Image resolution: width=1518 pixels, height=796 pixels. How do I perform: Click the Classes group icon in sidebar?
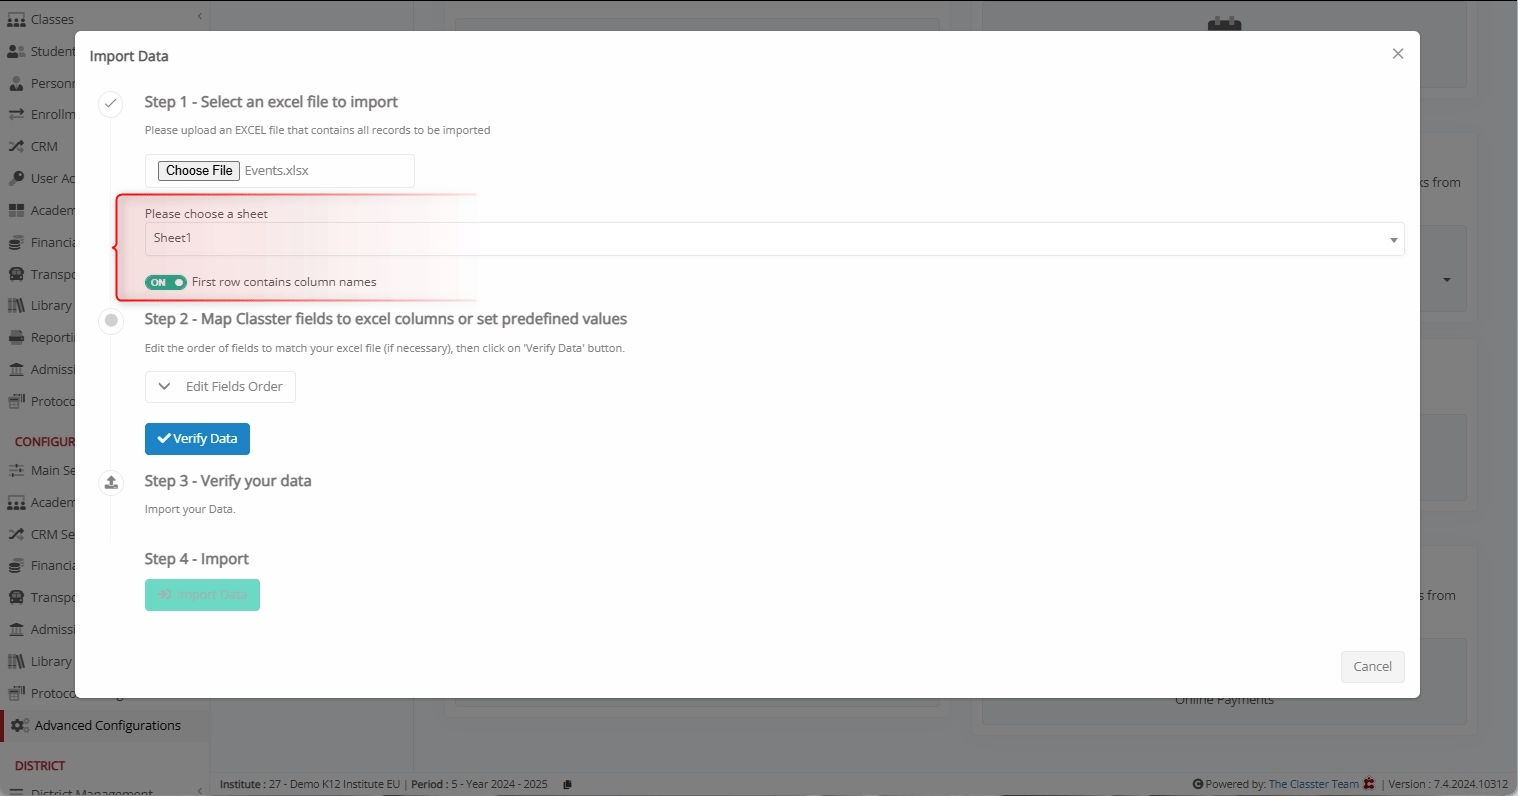click(16, 19)
